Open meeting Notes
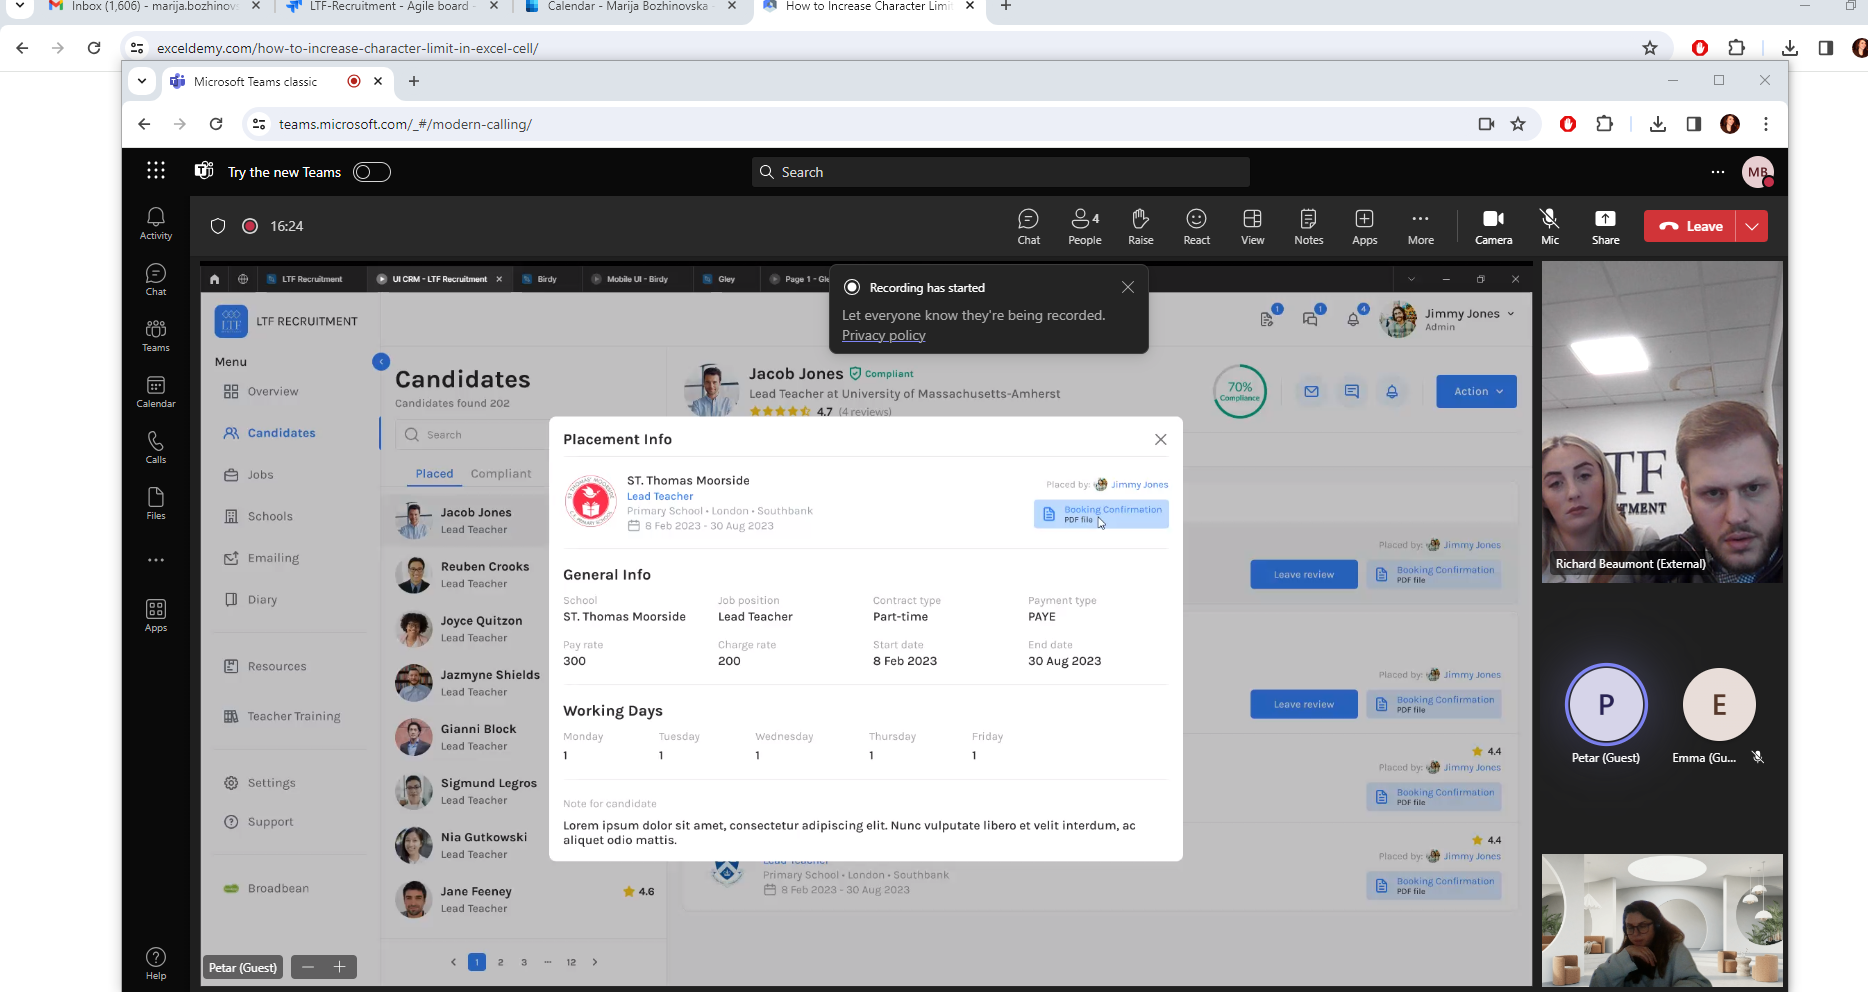This screenshot has width=1868, height=992. click(1308, 227)
